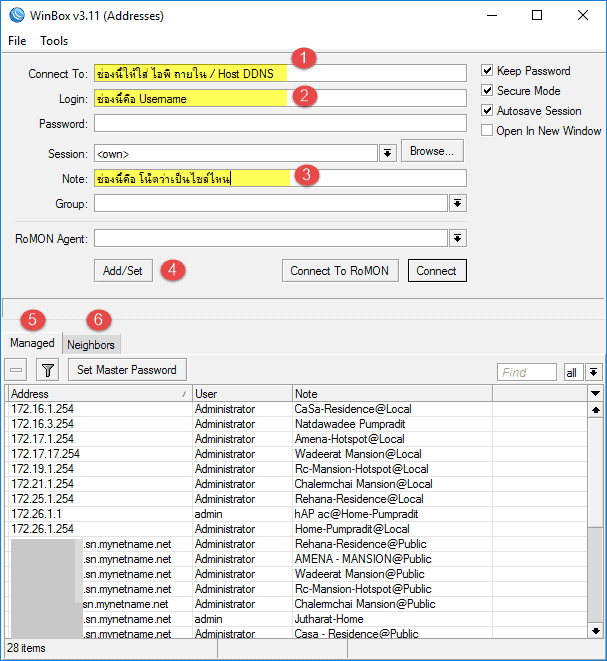Click the note 'Rc-Mansion-Hotspot@Public'
The image size is (607, 661).
pos(363,589)
